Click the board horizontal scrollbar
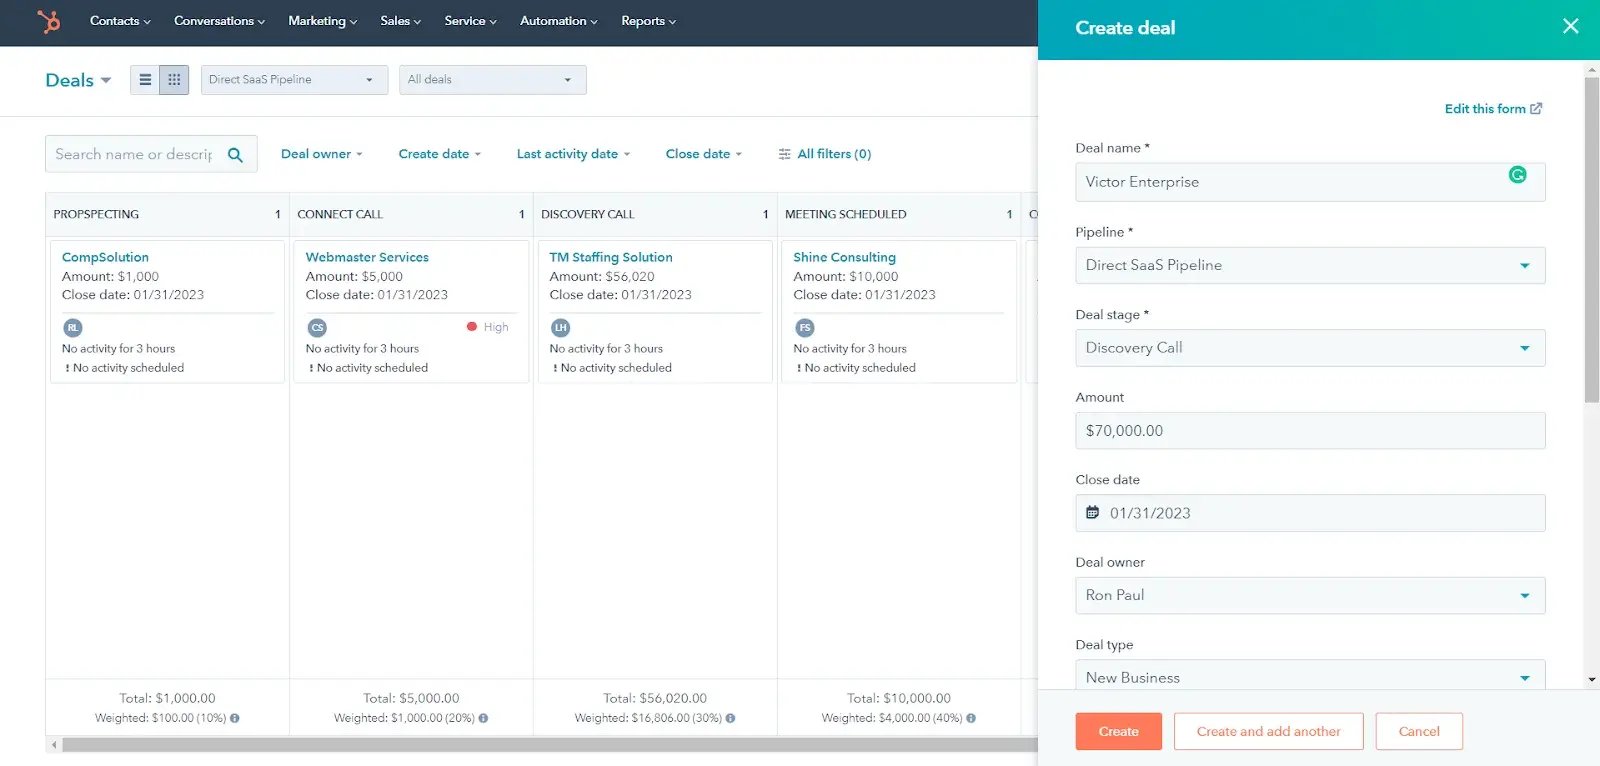The image size is (1600, 766). [x=548, y=745]
